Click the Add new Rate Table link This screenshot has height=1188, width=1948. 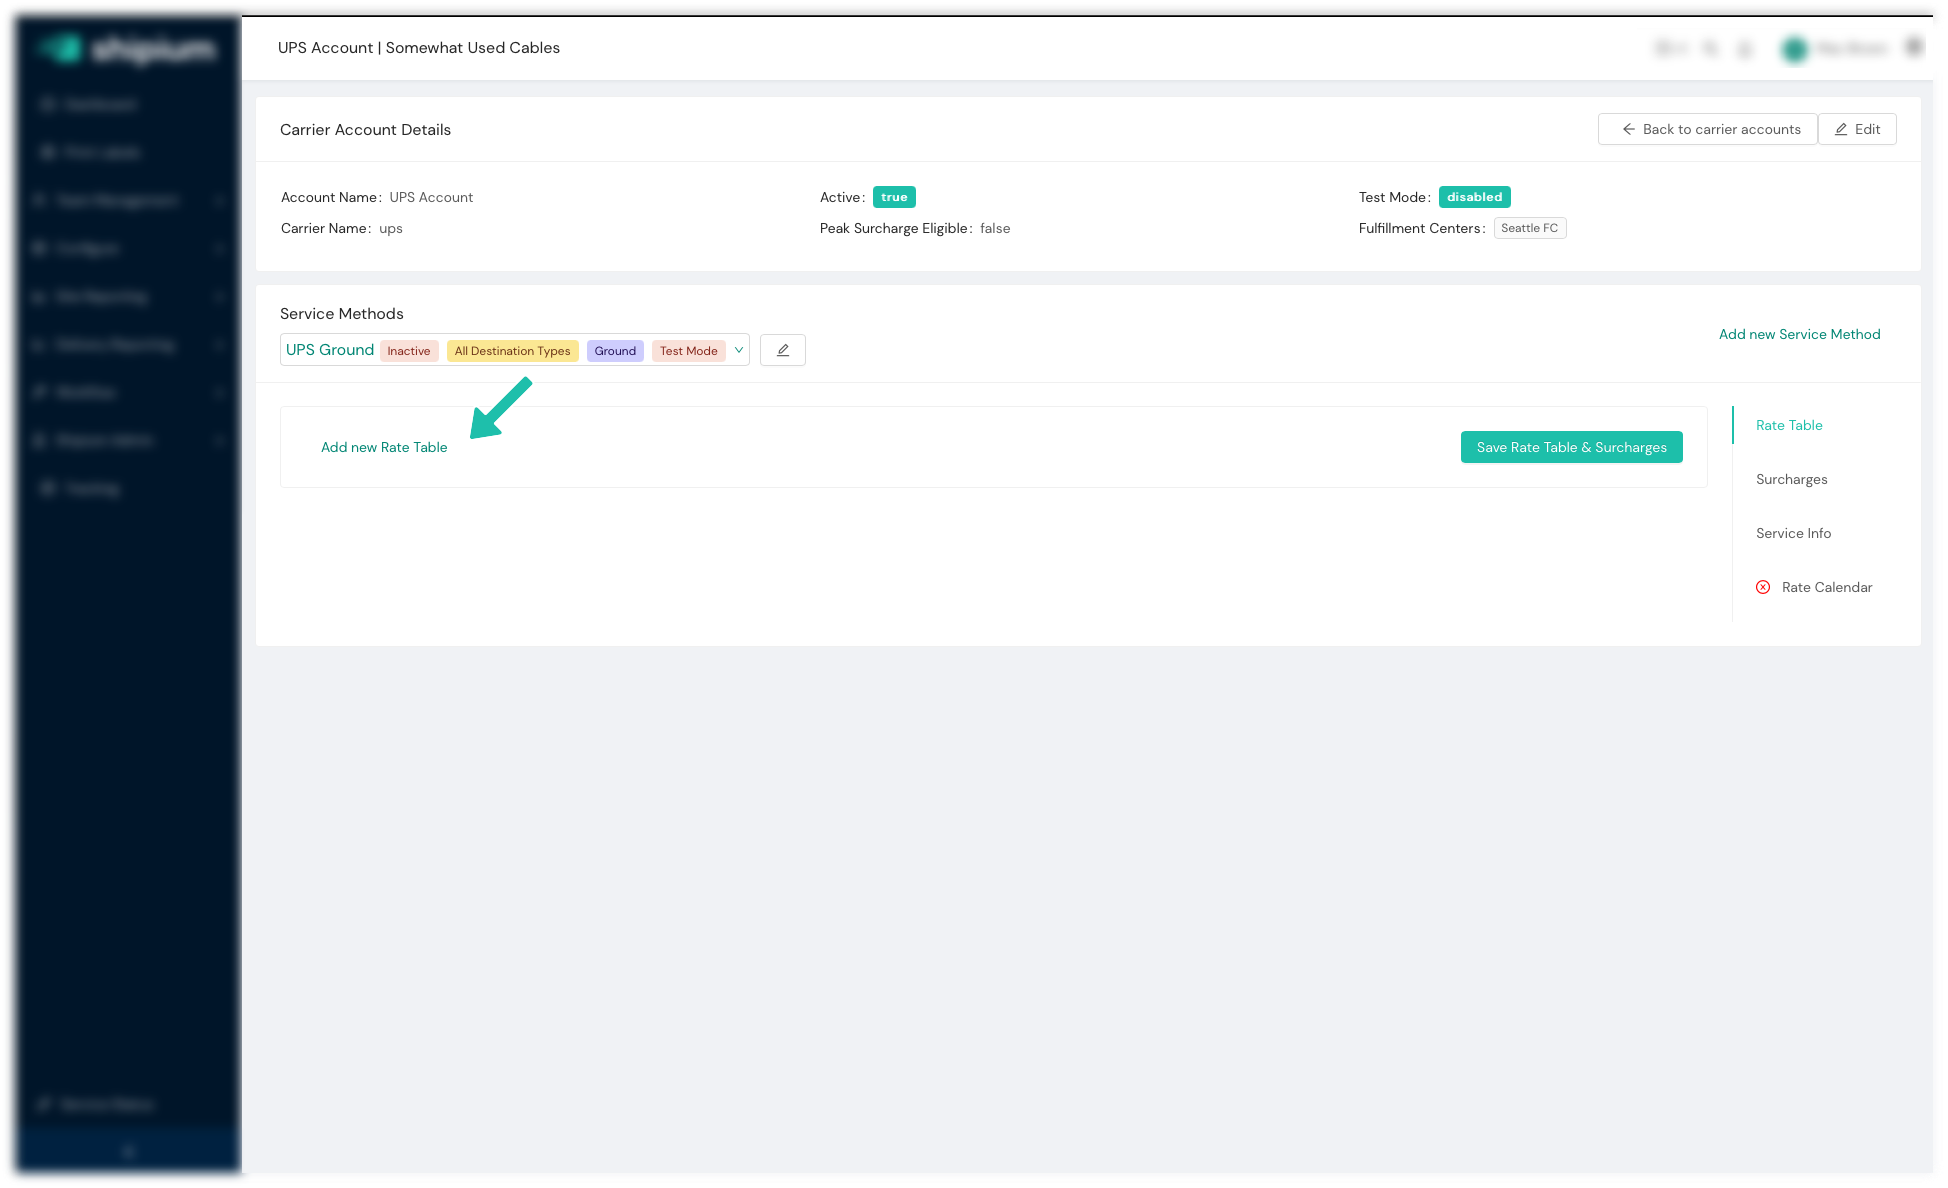[x=384, y=447]
